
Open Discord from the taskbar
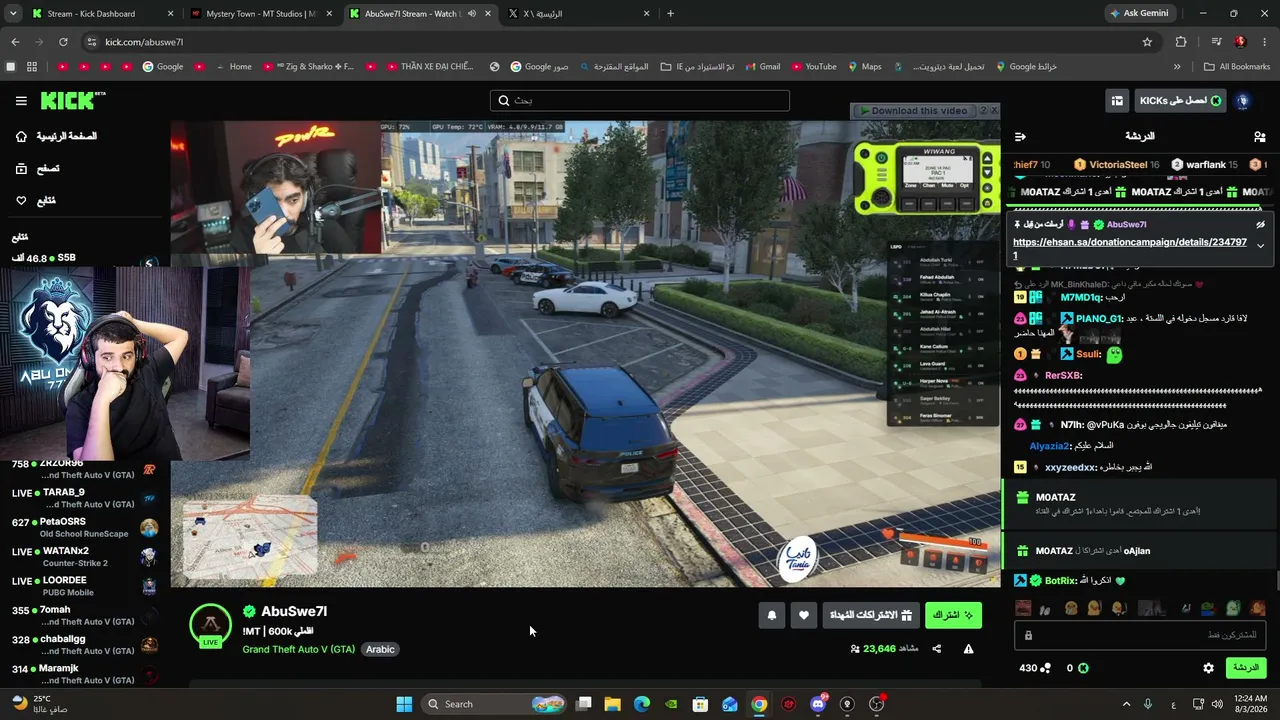(818, 704)
